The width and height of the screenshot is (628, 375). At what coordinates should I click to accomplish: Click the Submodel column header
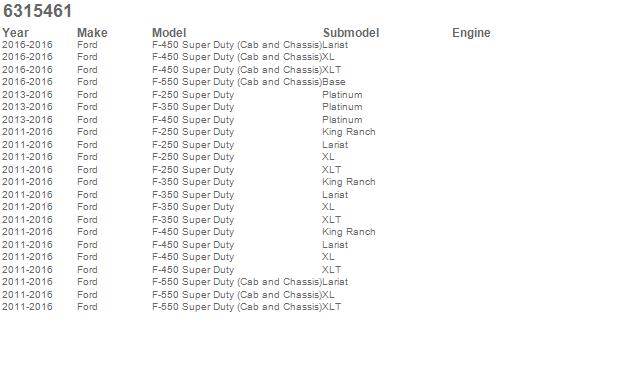(351, 33)
